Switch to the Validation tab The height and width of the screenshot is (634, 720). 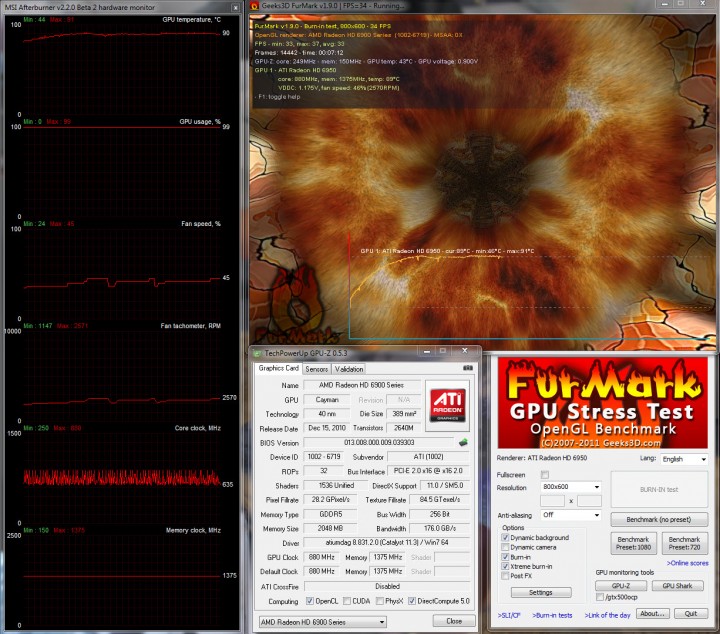coord(349,369)
